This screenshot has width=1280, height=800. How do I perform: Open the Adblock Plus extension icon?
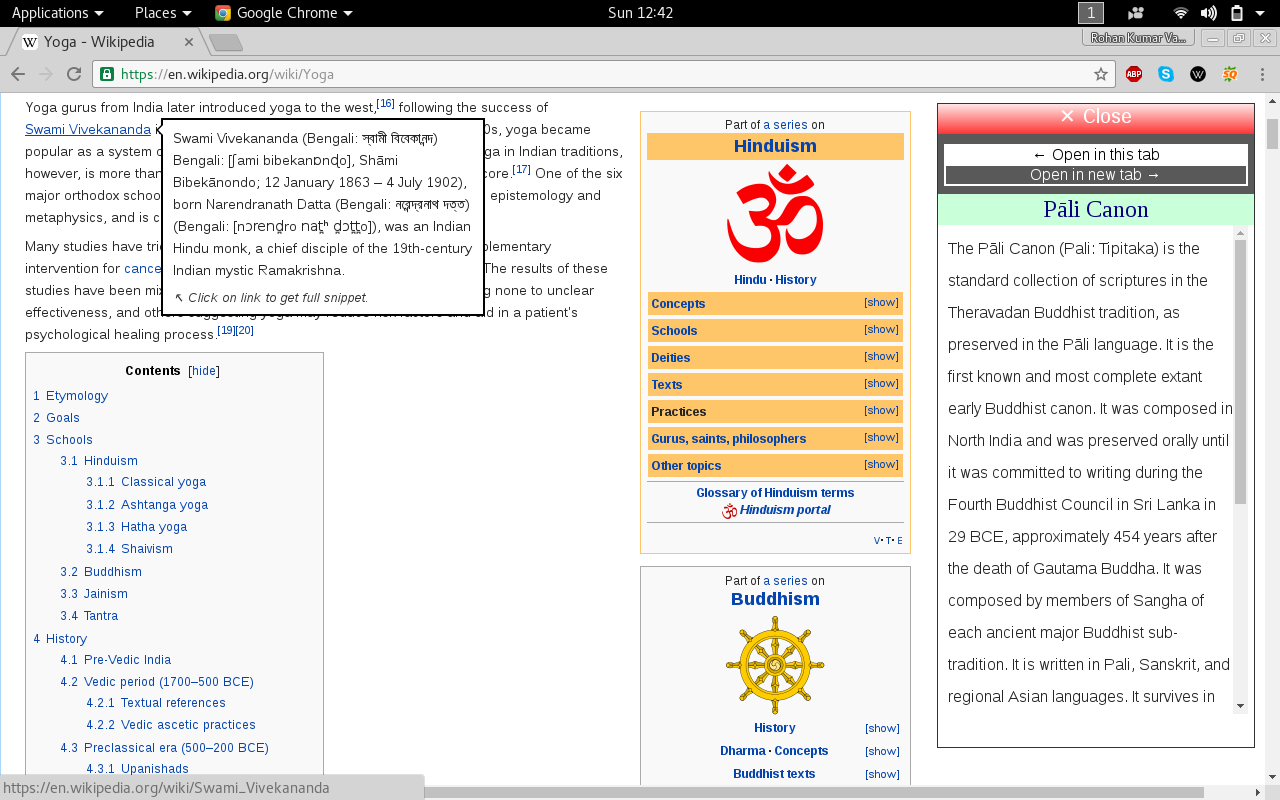click(1133, 73)
